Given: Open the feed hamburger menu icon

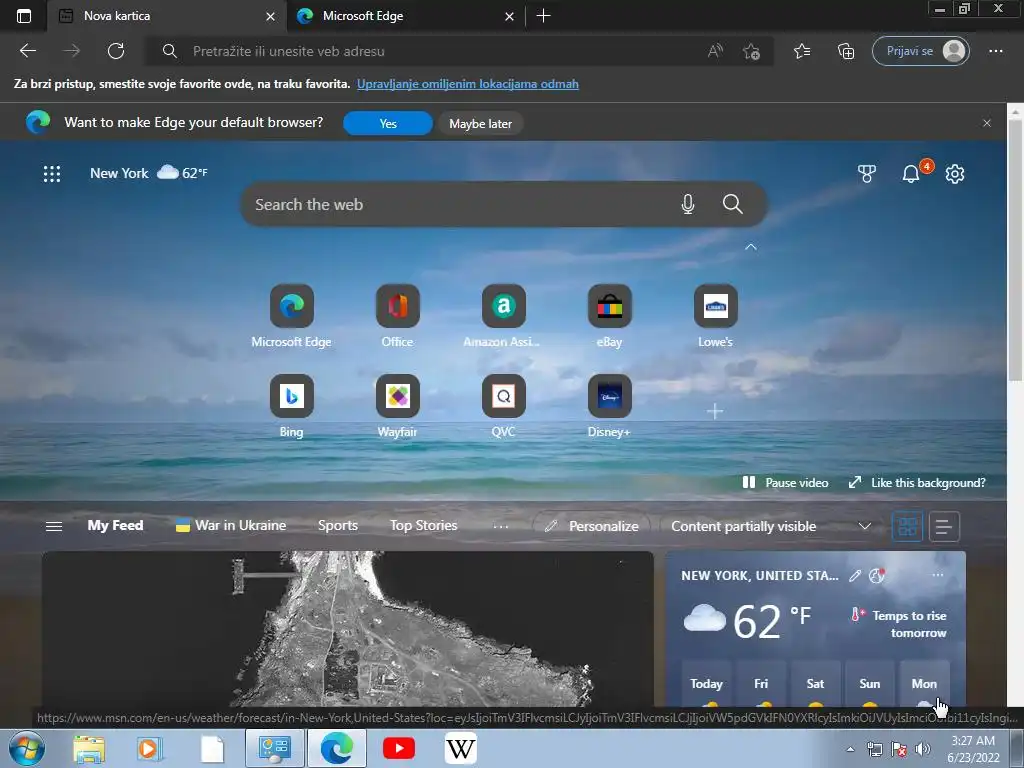Looking at the screenshot, I should point(54,526).
